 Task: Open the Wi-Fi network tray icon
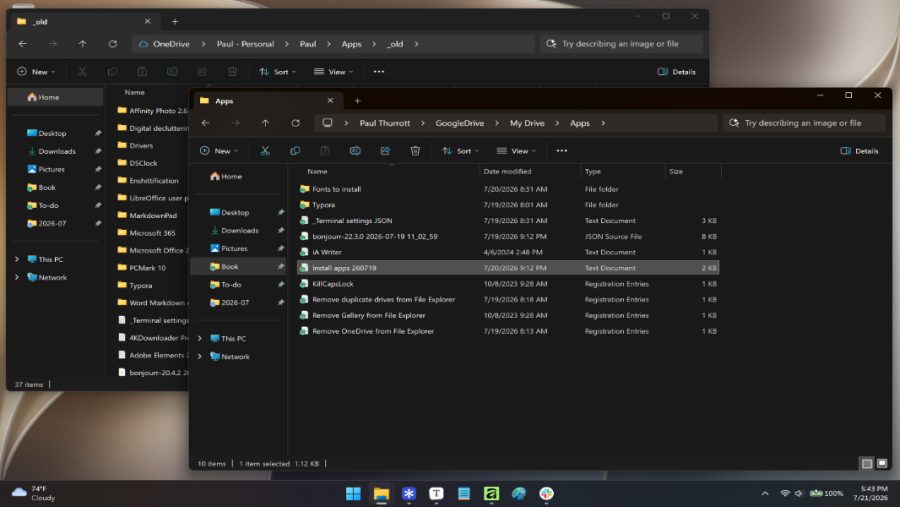pos(785,493)
